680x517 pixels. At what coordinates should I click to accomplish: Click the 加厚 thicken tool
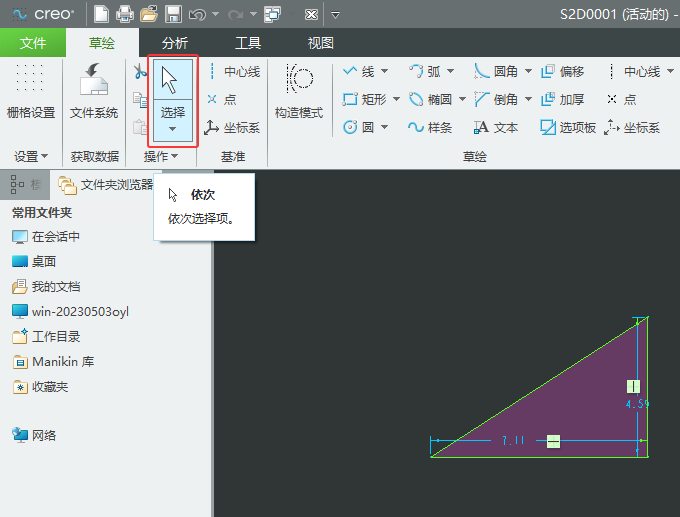(x=563, y=100)
